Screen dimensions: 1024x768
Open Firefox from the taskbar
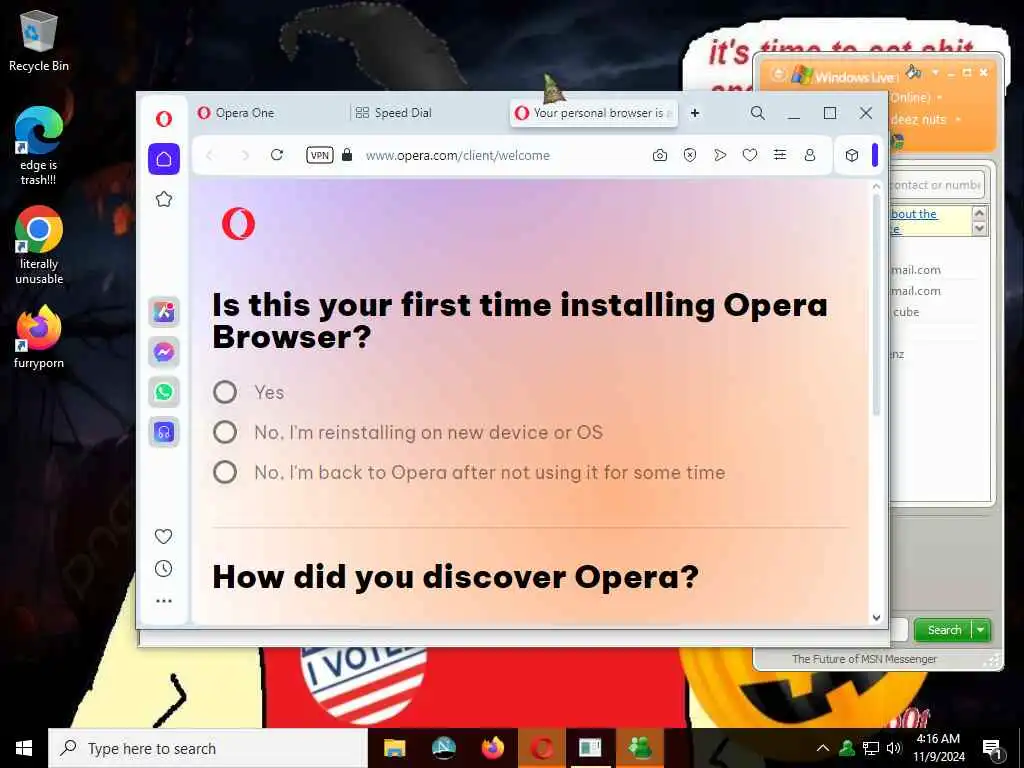pyautogui.click(x=492, y=748)
